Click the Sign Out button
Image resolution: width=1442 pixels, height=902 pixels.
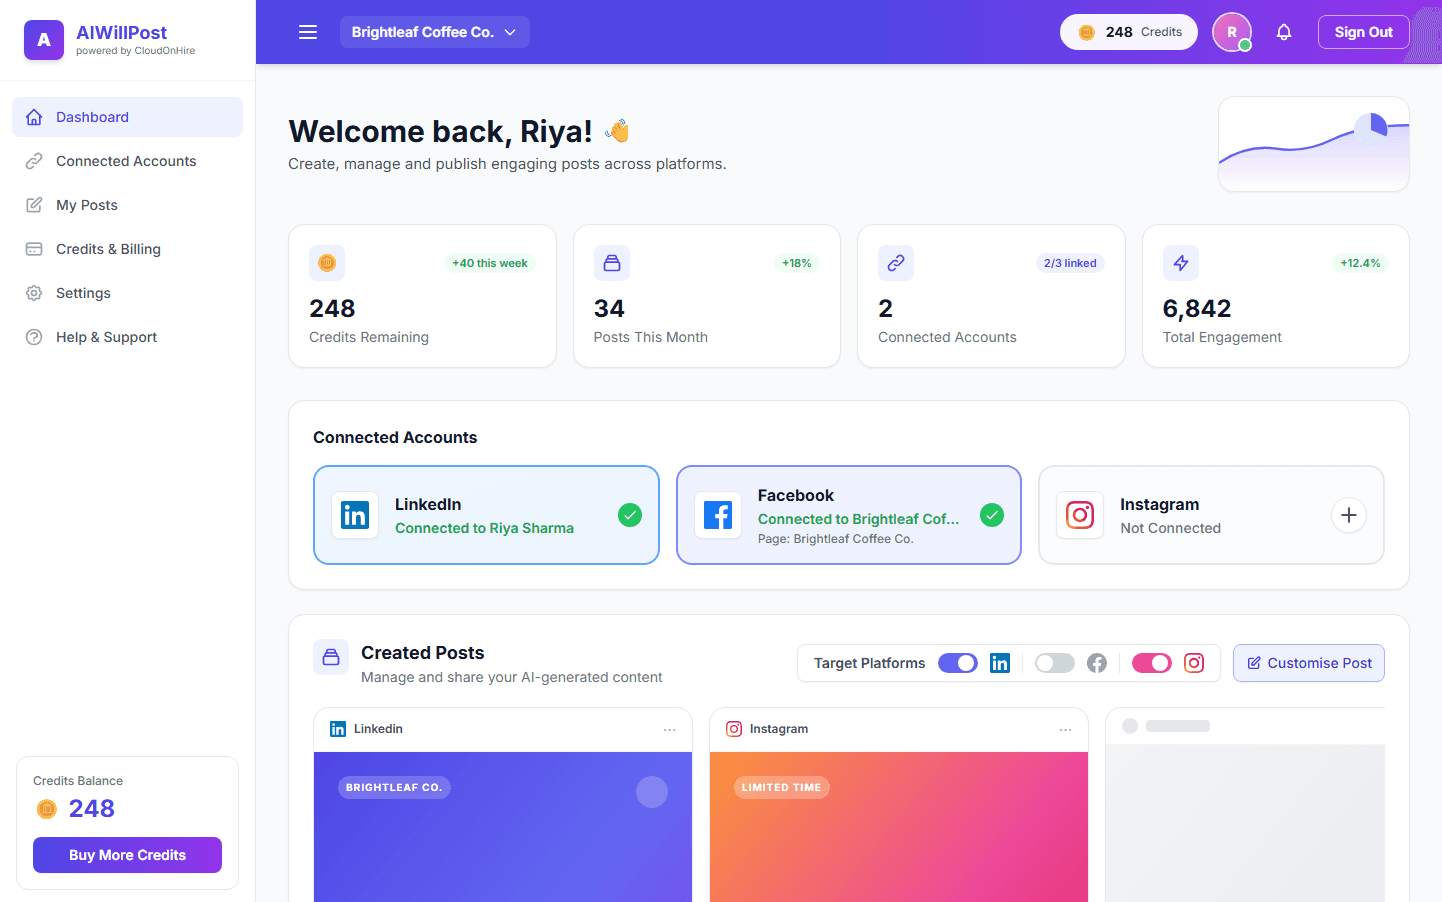point(1364,32)
